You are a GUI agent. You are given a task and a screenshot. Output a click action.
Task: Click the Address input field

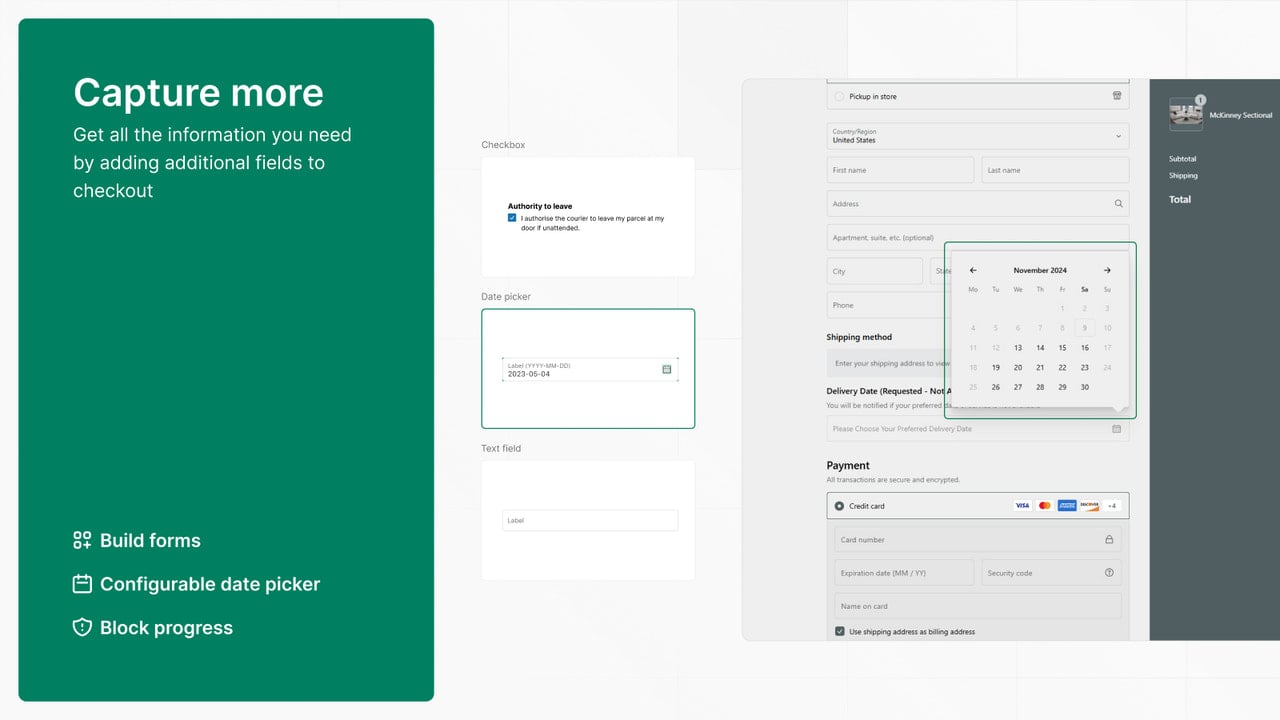tap(978, 204)
